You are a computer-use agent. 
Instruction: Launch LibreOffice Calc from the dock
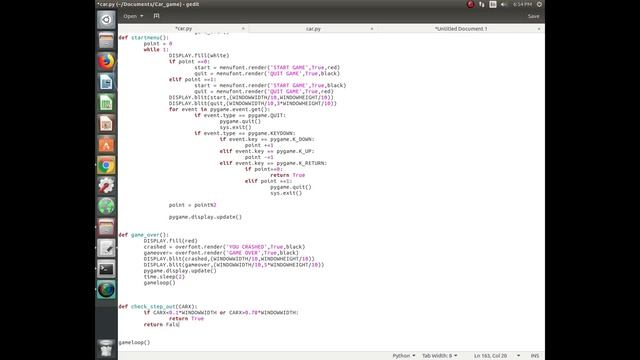point(106,103)
